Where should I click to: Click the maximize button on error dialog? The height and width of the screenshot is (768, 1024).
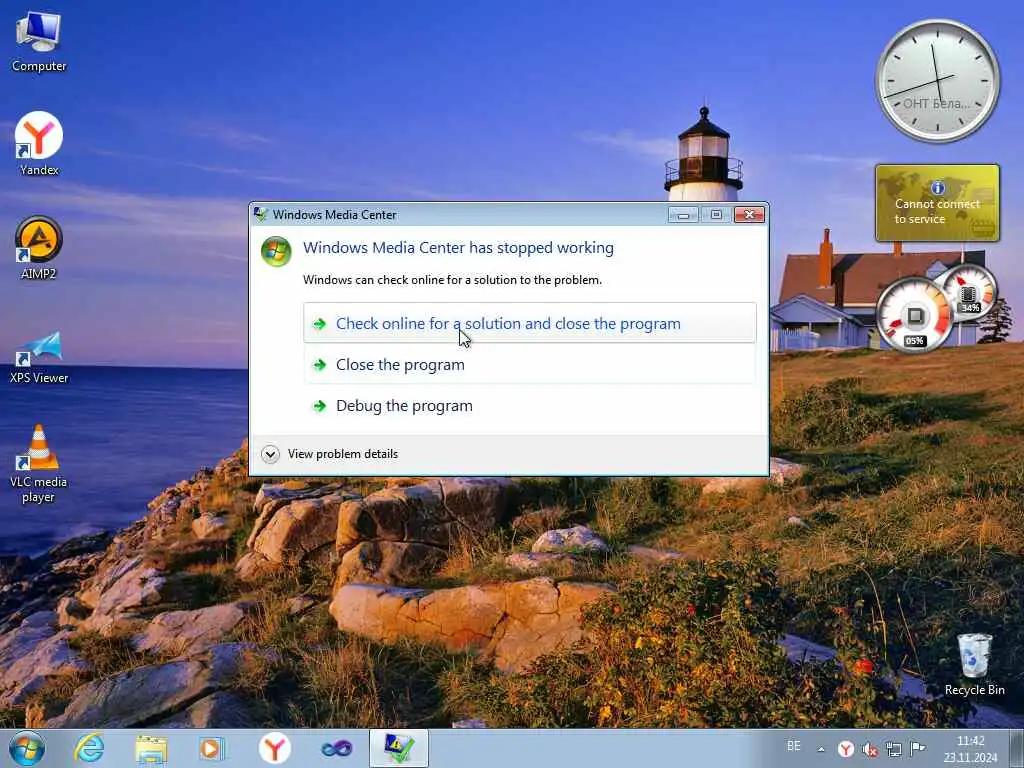[716, 214]
